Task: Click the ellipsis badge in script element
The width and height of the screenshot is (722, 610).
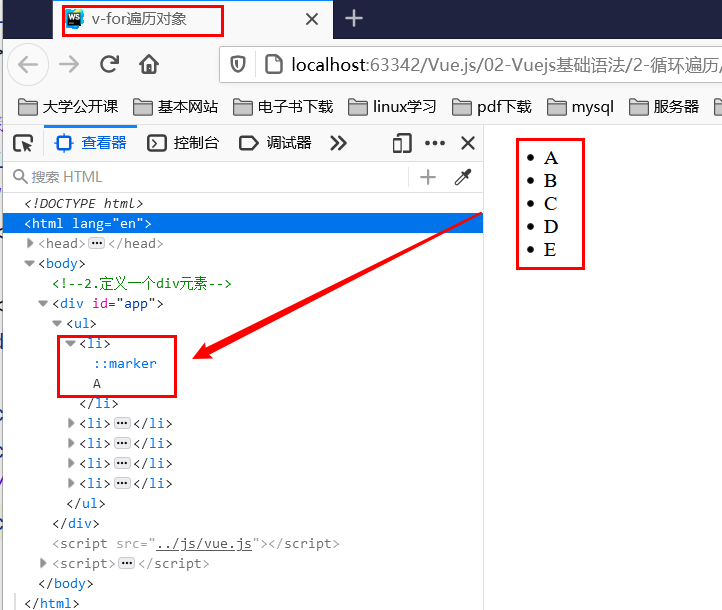Action: coord(127,563)
